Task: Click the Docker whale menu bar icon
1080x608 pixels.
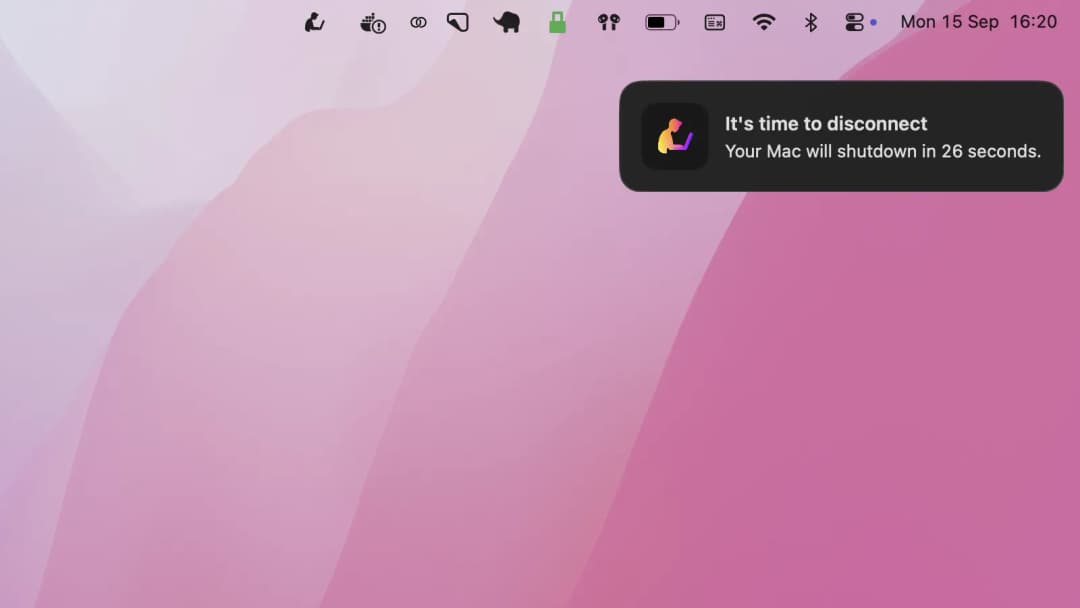Action: coord(372,22)
